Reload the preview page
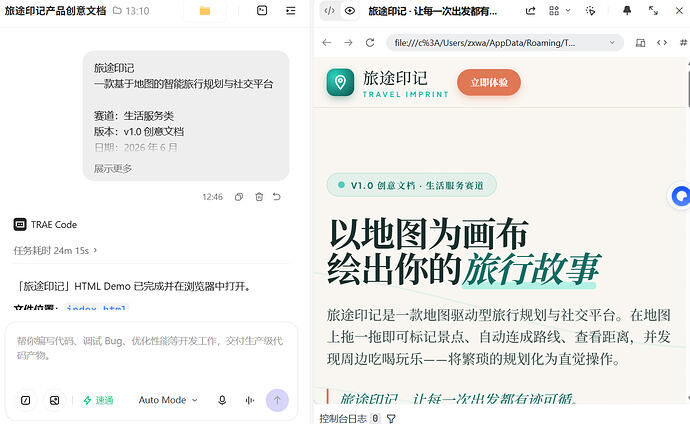 370,43
